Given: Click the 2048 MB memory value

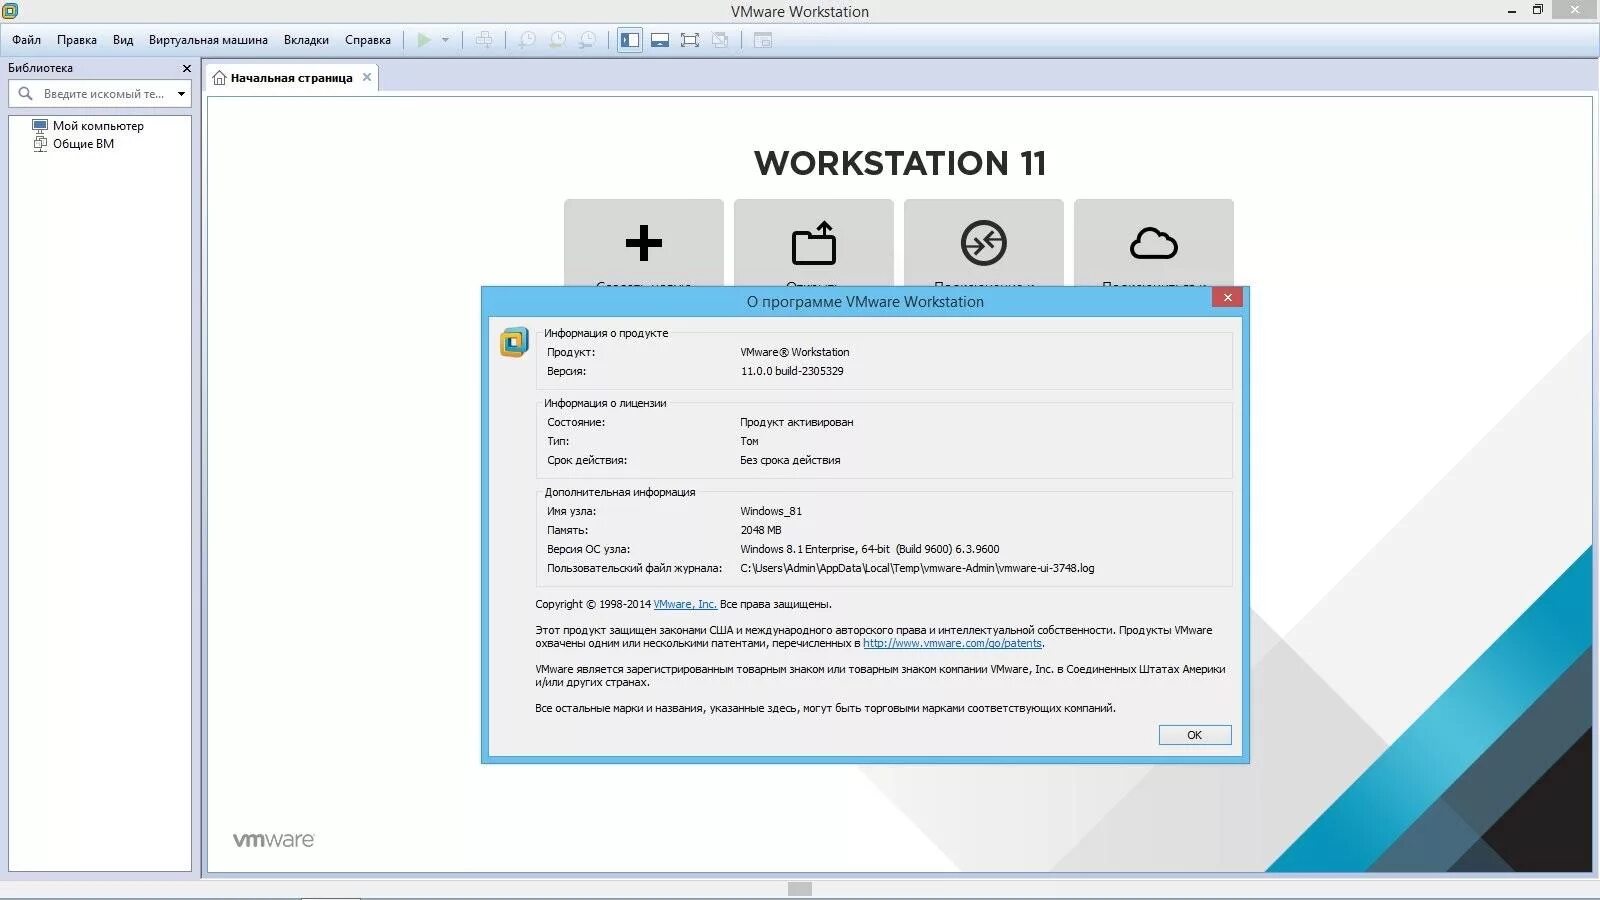Looking at the screenshot, I should tap(761, 530).
